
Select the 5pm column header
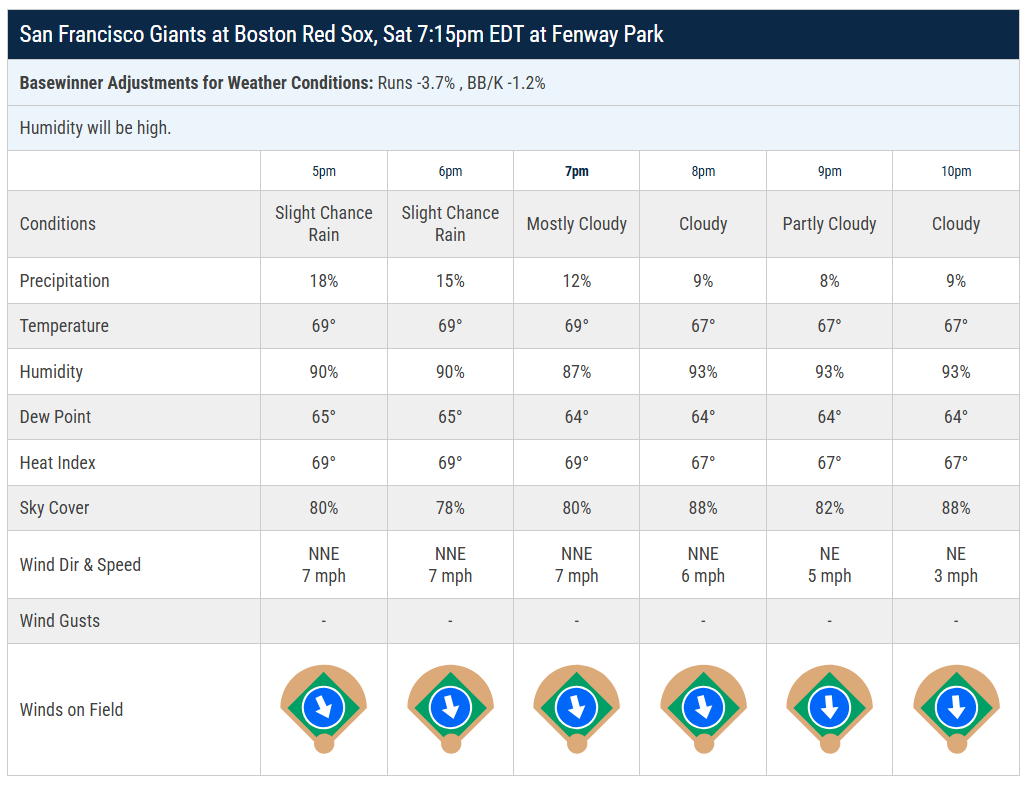click(324, 171)
